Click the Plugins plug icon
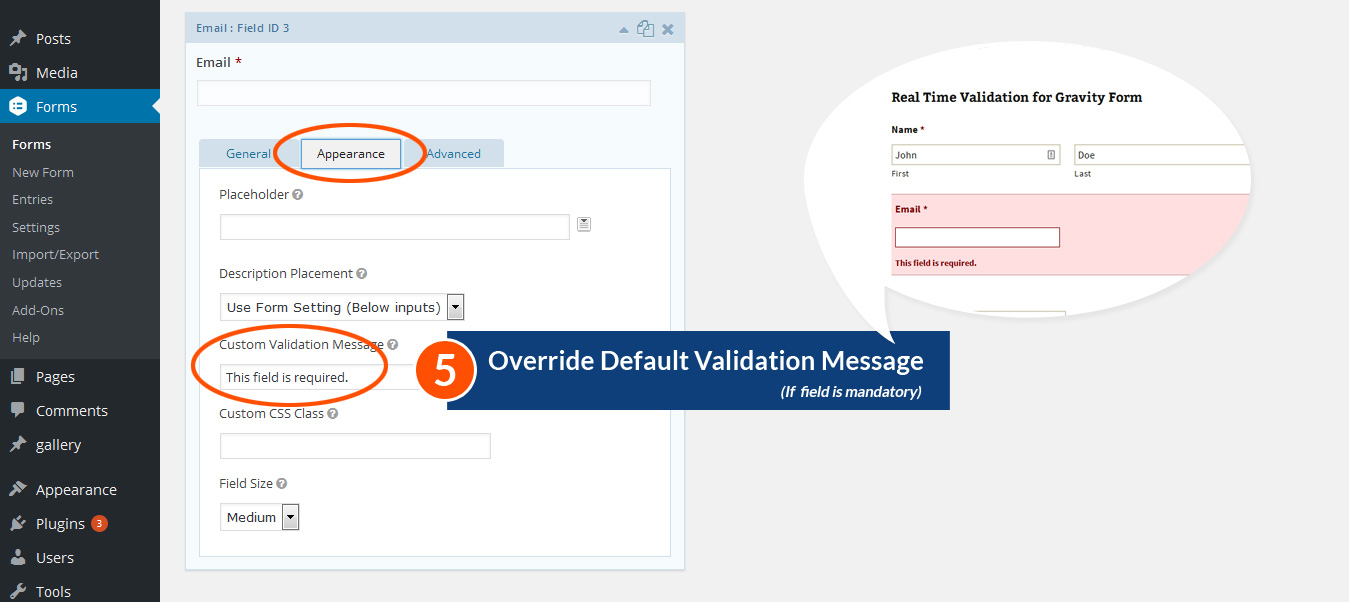Viewport: 1349px width, 602px height. [18, 524]
